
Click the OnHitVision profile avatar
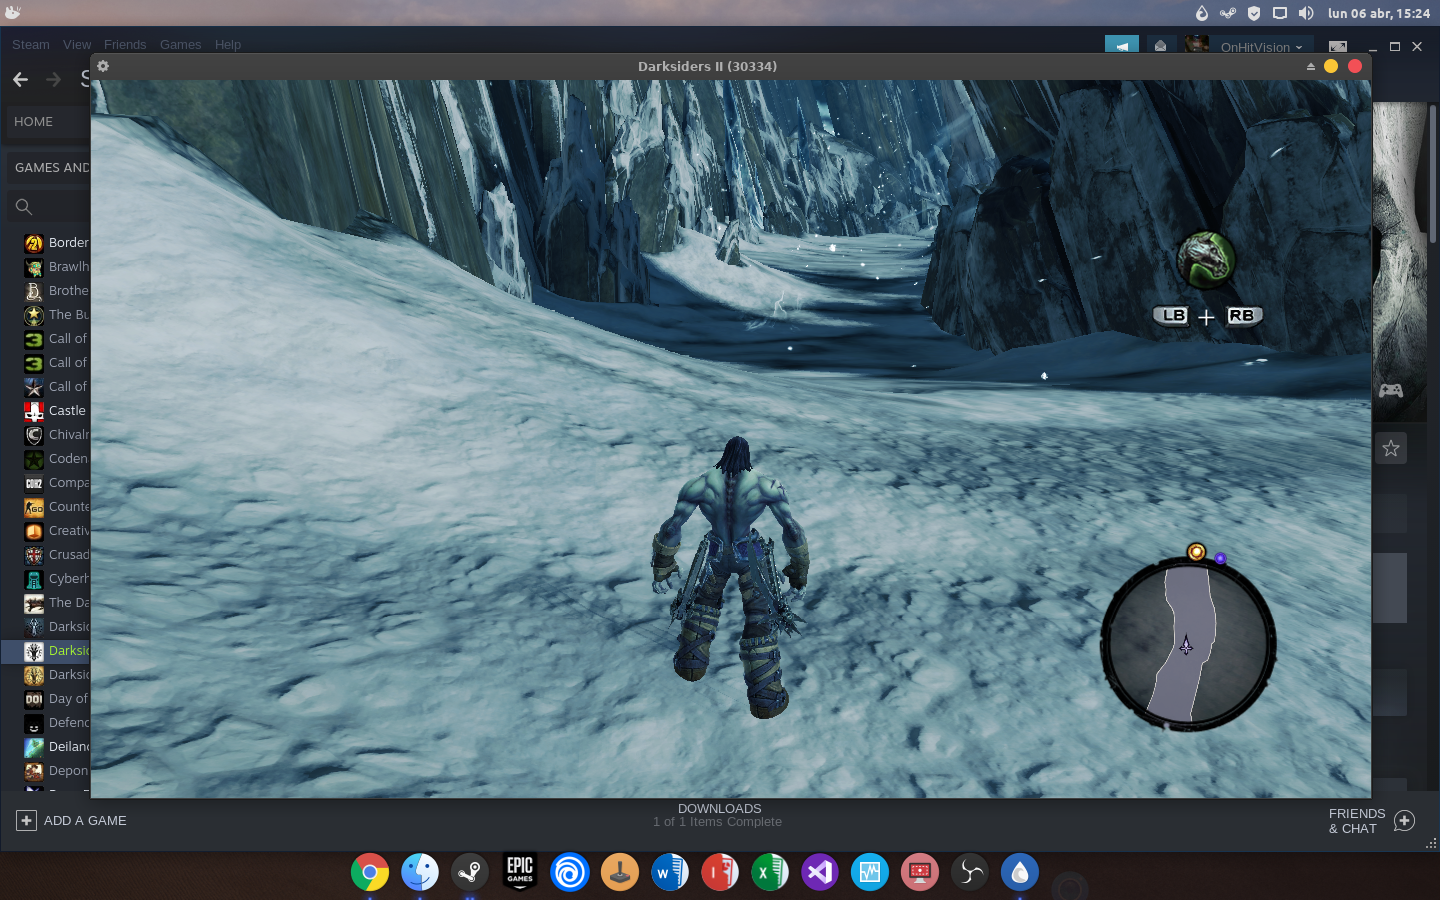coord(1197,45)
